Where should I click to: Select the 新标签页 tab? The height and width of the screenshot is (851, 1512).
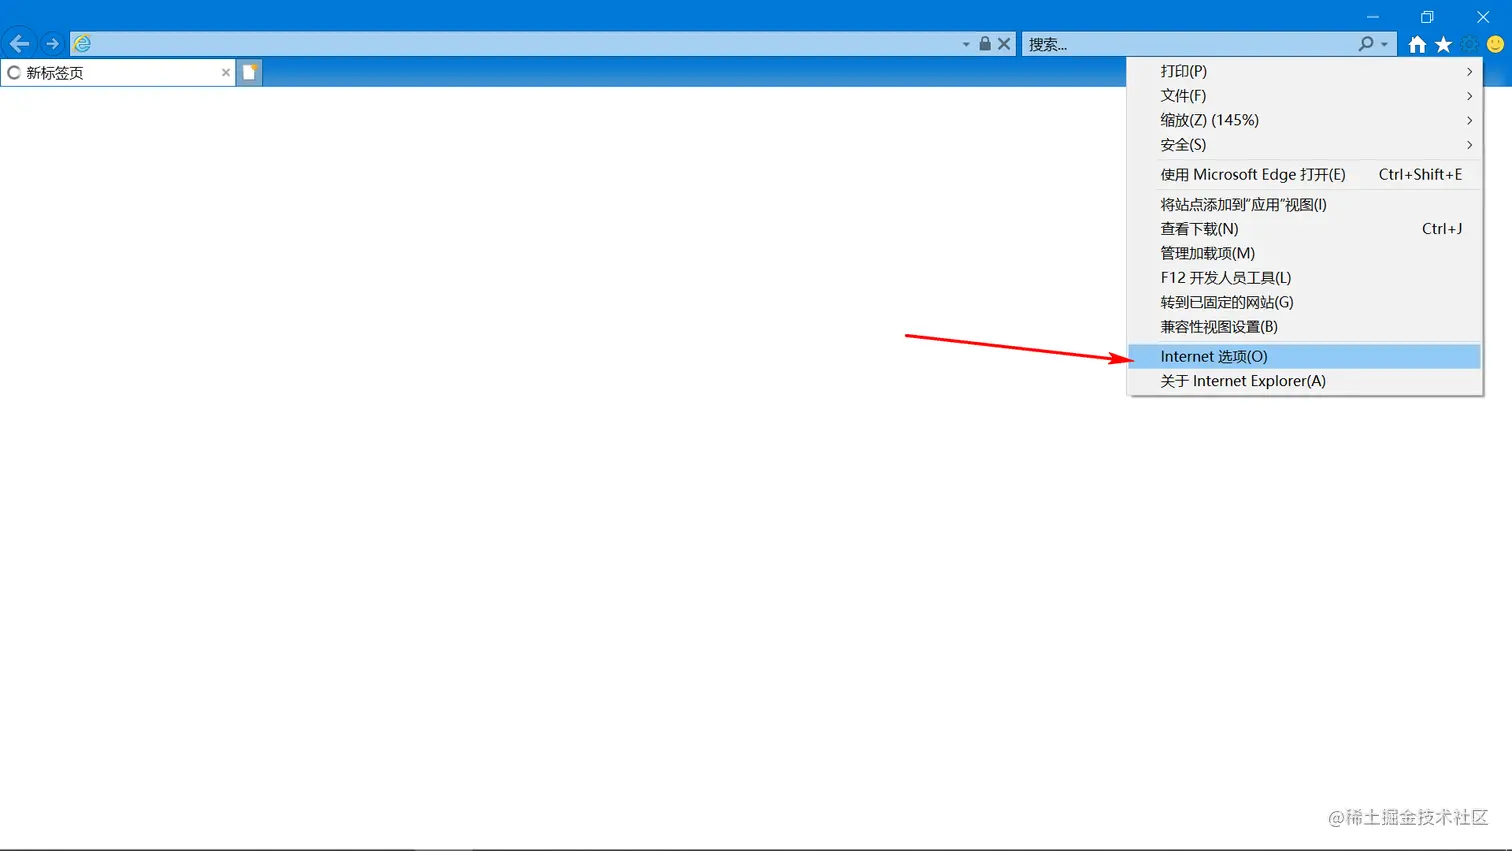[x=118, y=72]
